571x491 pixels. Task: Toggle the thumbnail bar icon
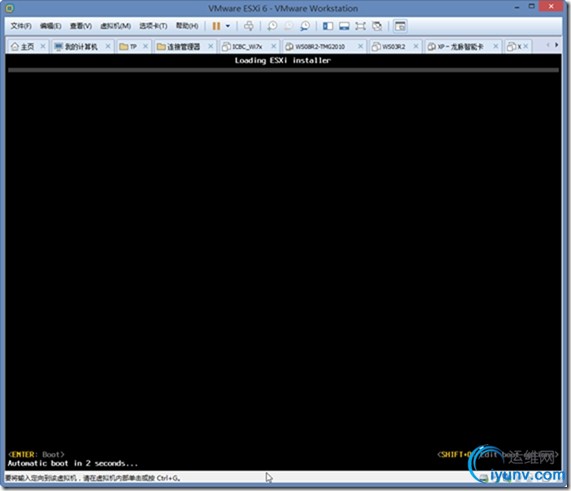[344, 26]
